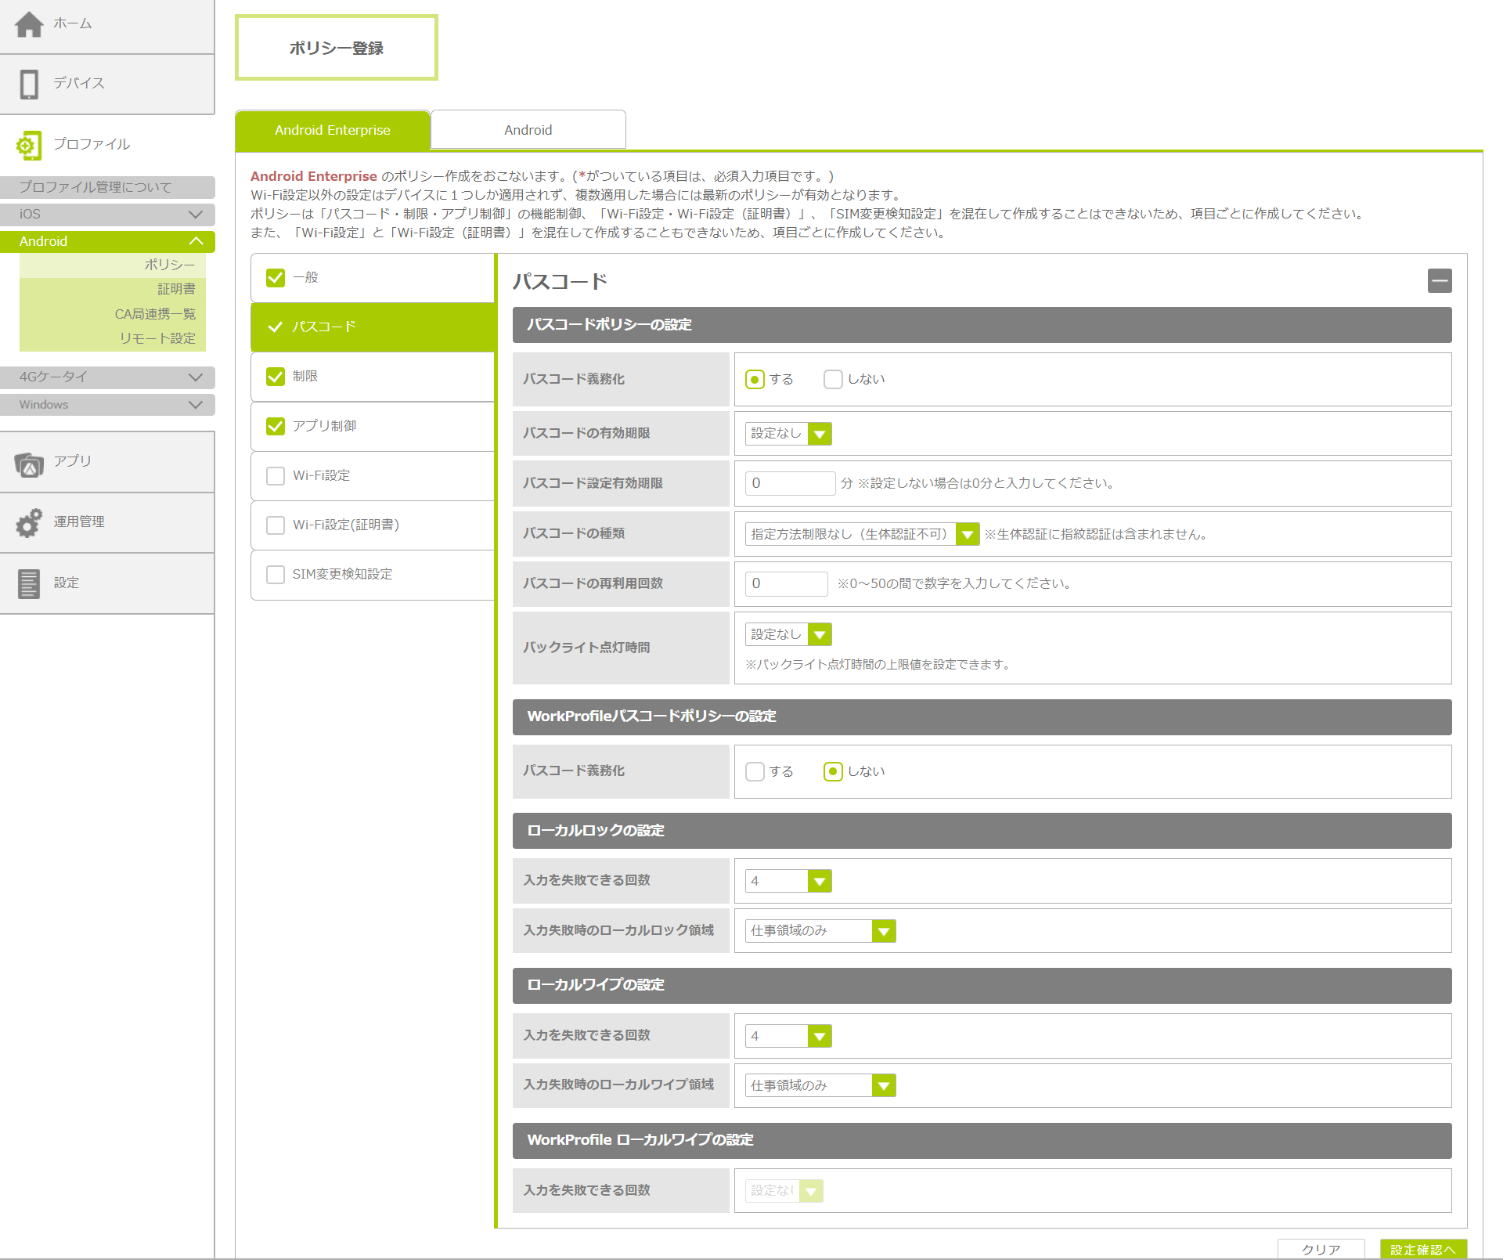Open the Device section icon
The image size is (1503, 1260).
point(29,84)
